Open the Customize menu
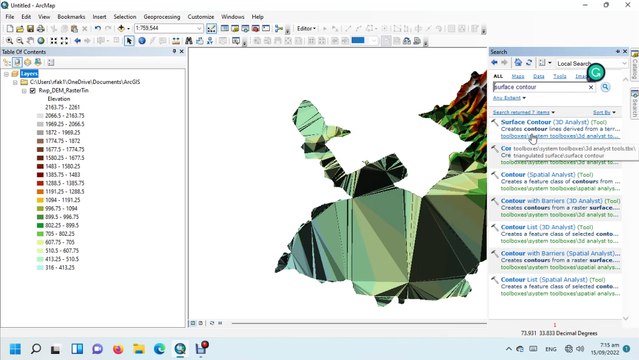Screen dimensions: 639x360 [201, 17]
